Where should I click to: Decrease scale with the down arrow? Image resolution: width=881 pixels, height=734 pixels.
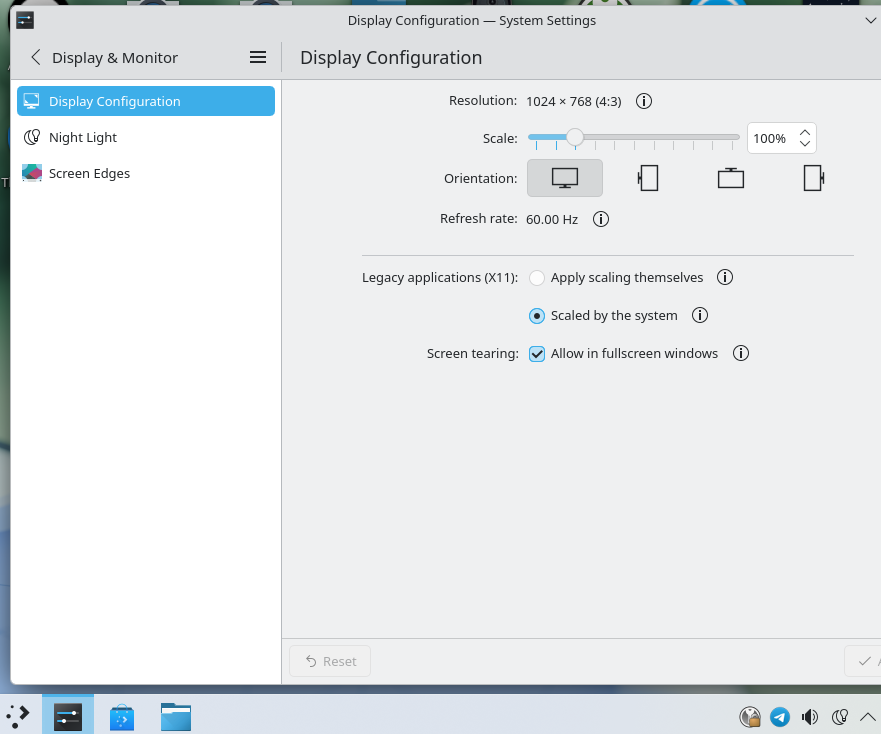[x=805, y=144]
